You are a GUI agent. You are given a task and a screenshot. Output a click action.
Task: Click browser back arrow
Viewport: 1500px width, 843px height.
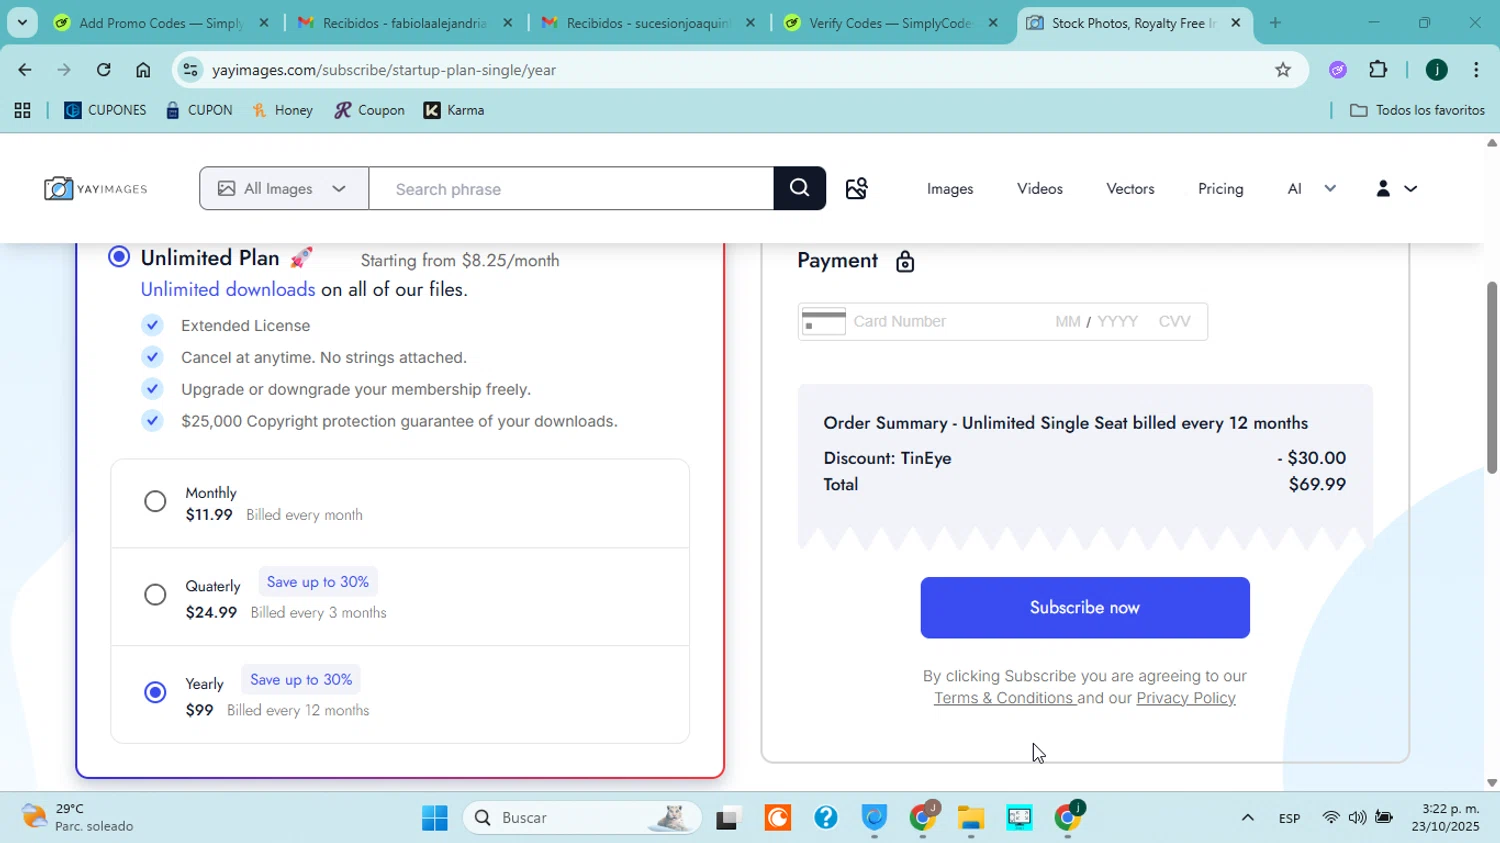[24, 70]
